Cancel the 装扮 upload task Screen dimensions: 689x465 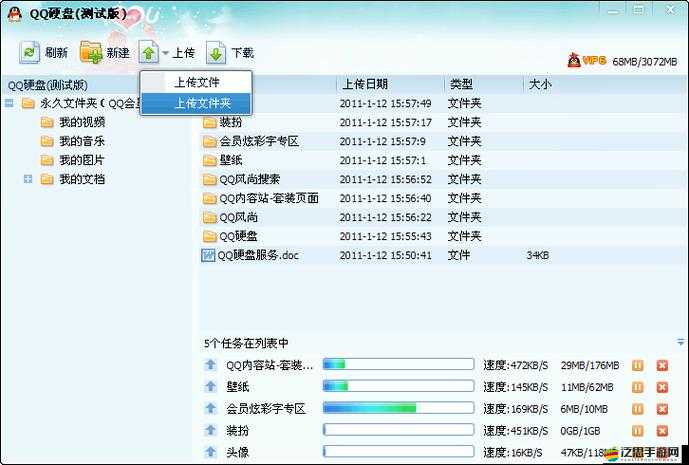pos(662,431)
